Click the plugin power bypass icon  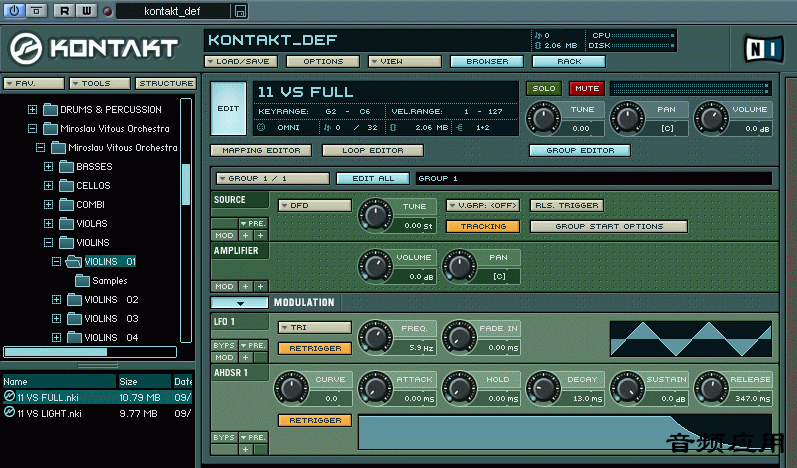tap(14, 10)
